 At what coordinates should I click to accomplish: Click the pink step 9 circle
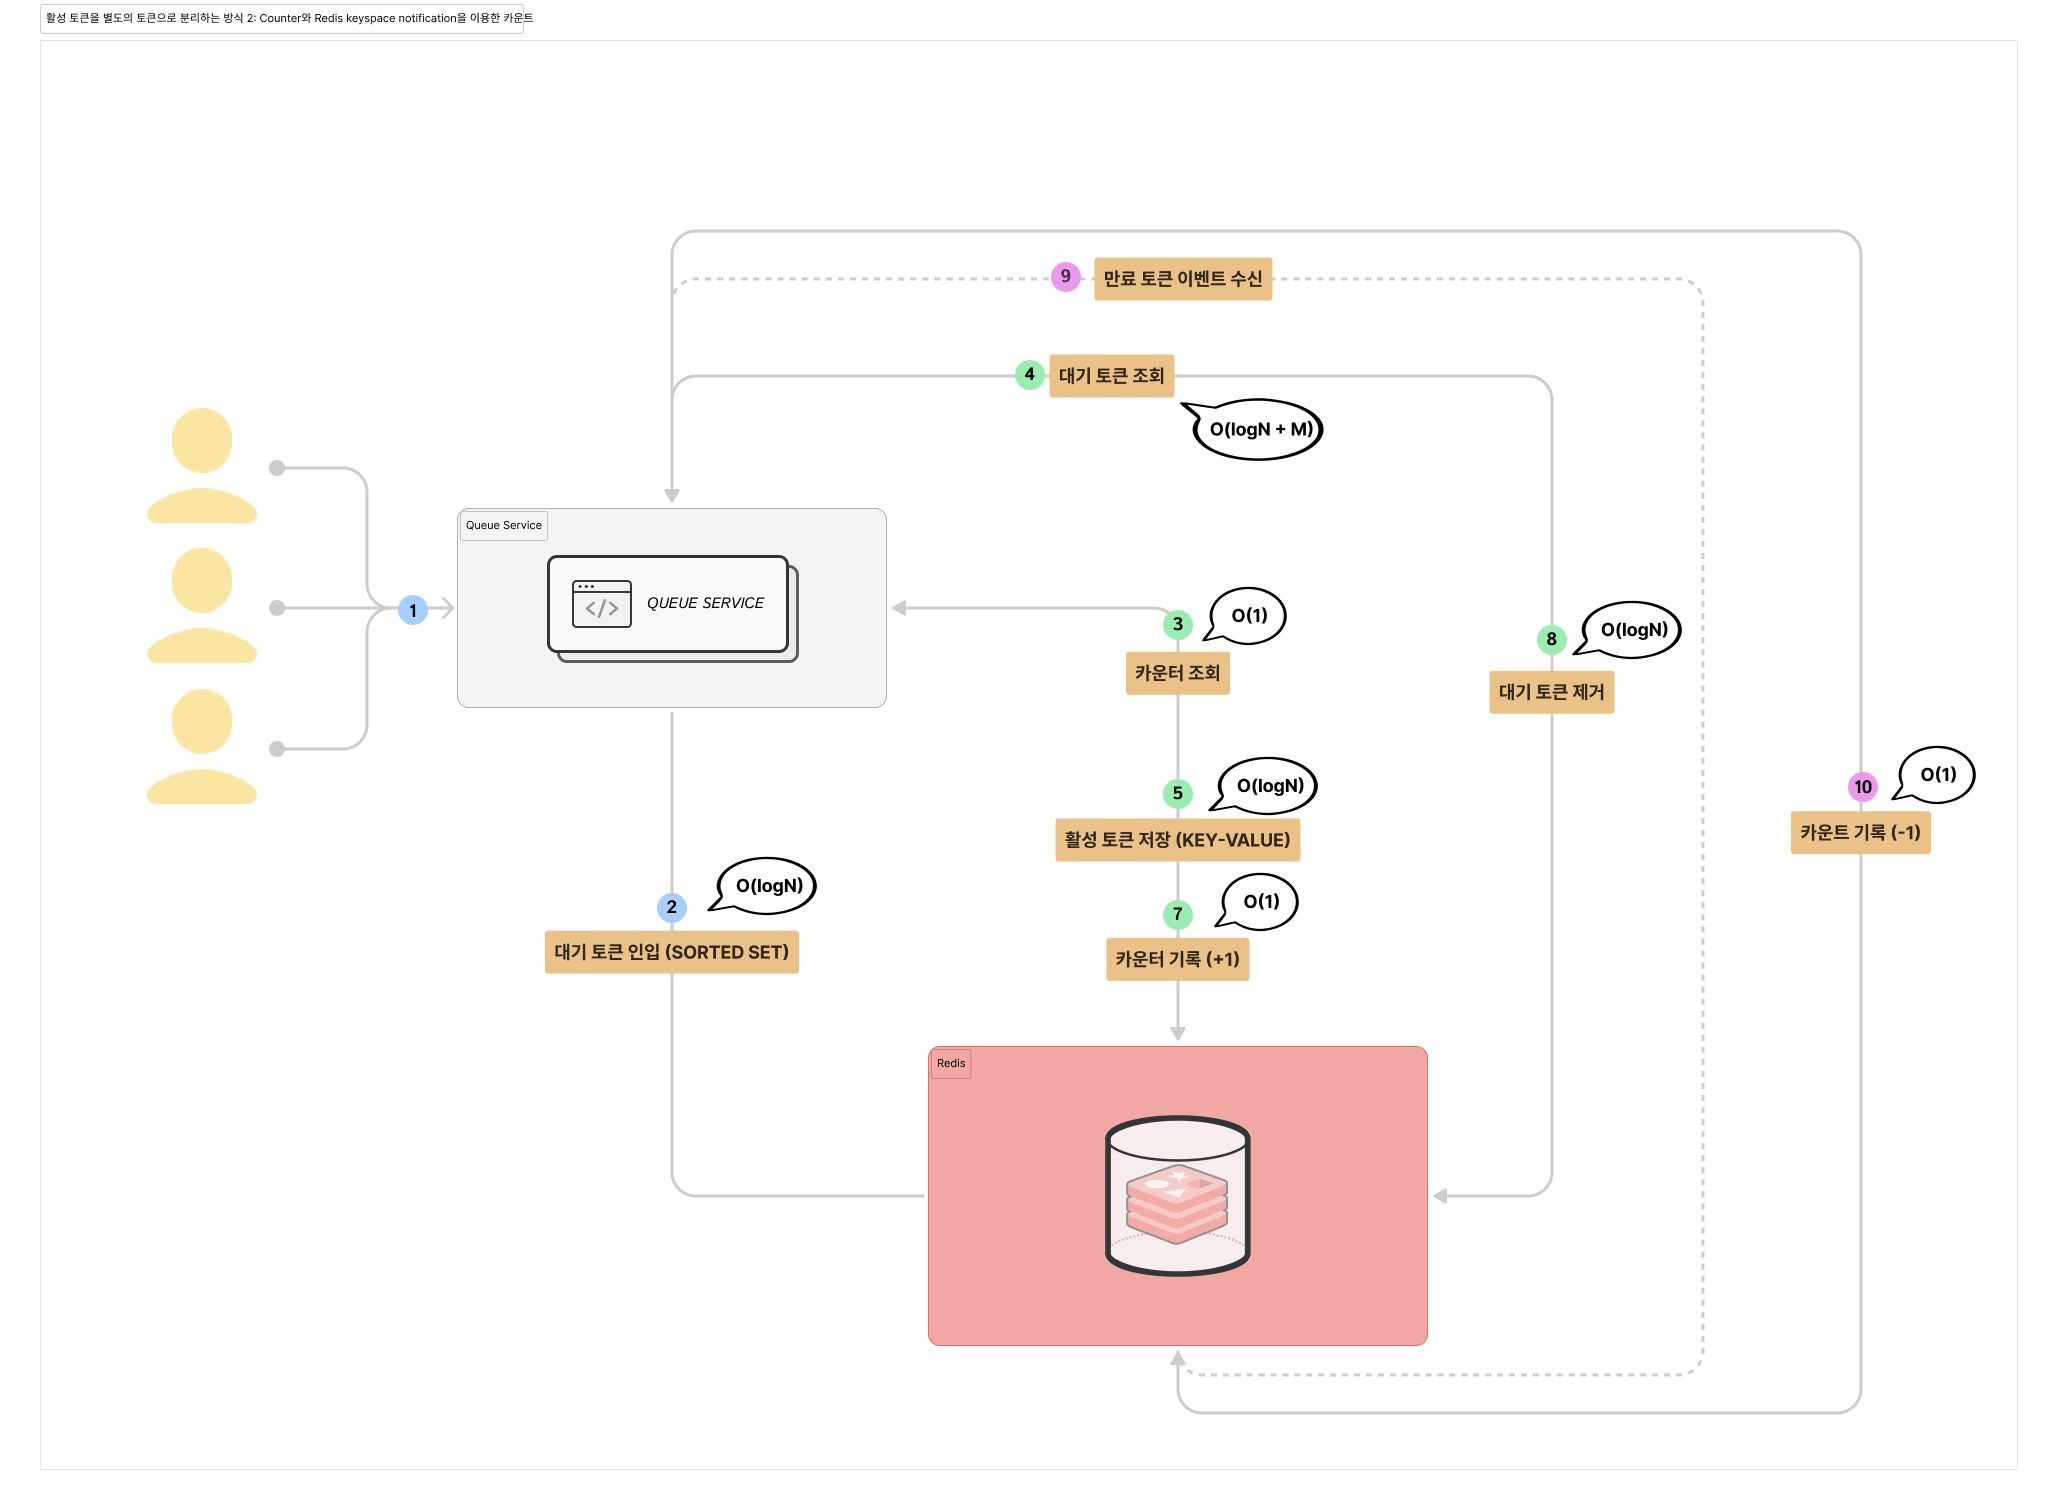pyautogui.click(x=1066, y=277)
